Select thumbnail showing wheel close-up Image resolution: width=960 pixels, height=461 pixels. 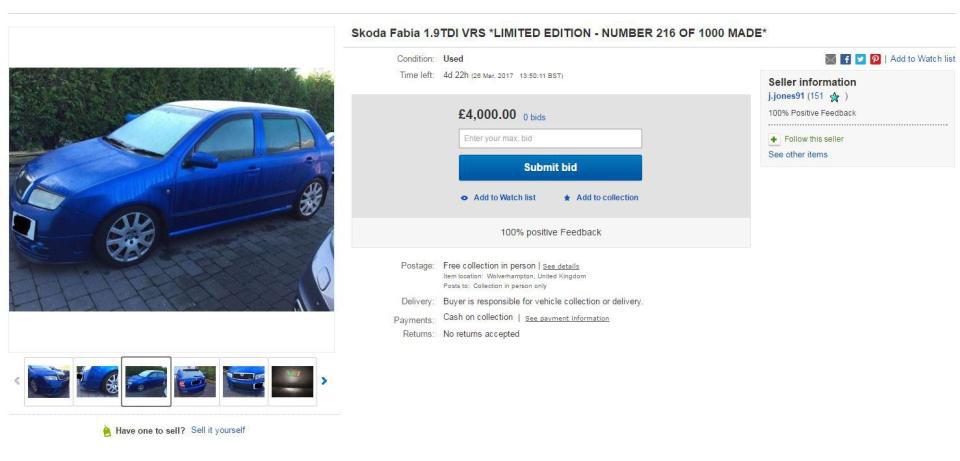click(97, 381)
